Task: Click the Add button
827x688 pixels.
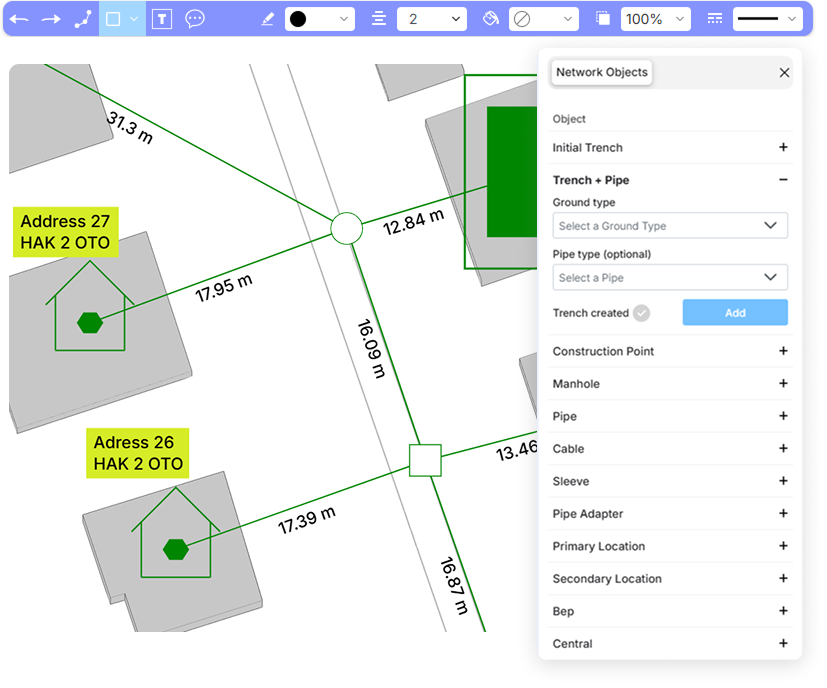Action: [735, 313]
